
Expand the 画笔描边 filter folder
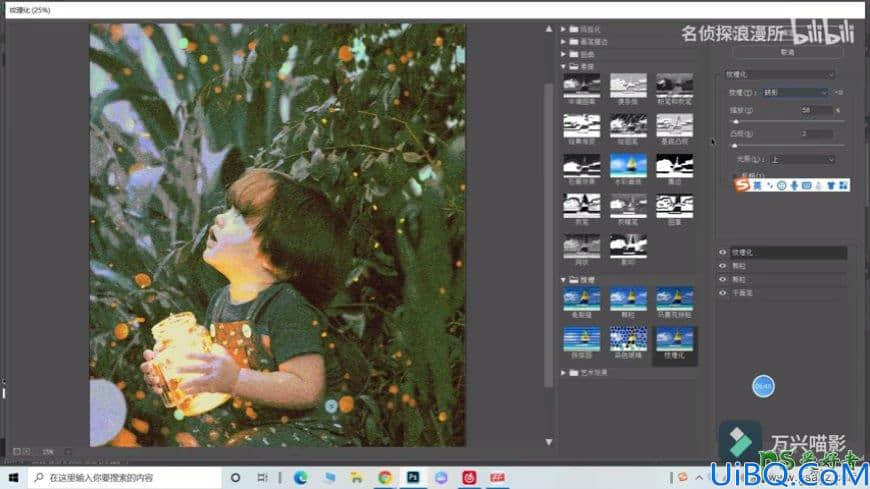(x=563, y=42)
